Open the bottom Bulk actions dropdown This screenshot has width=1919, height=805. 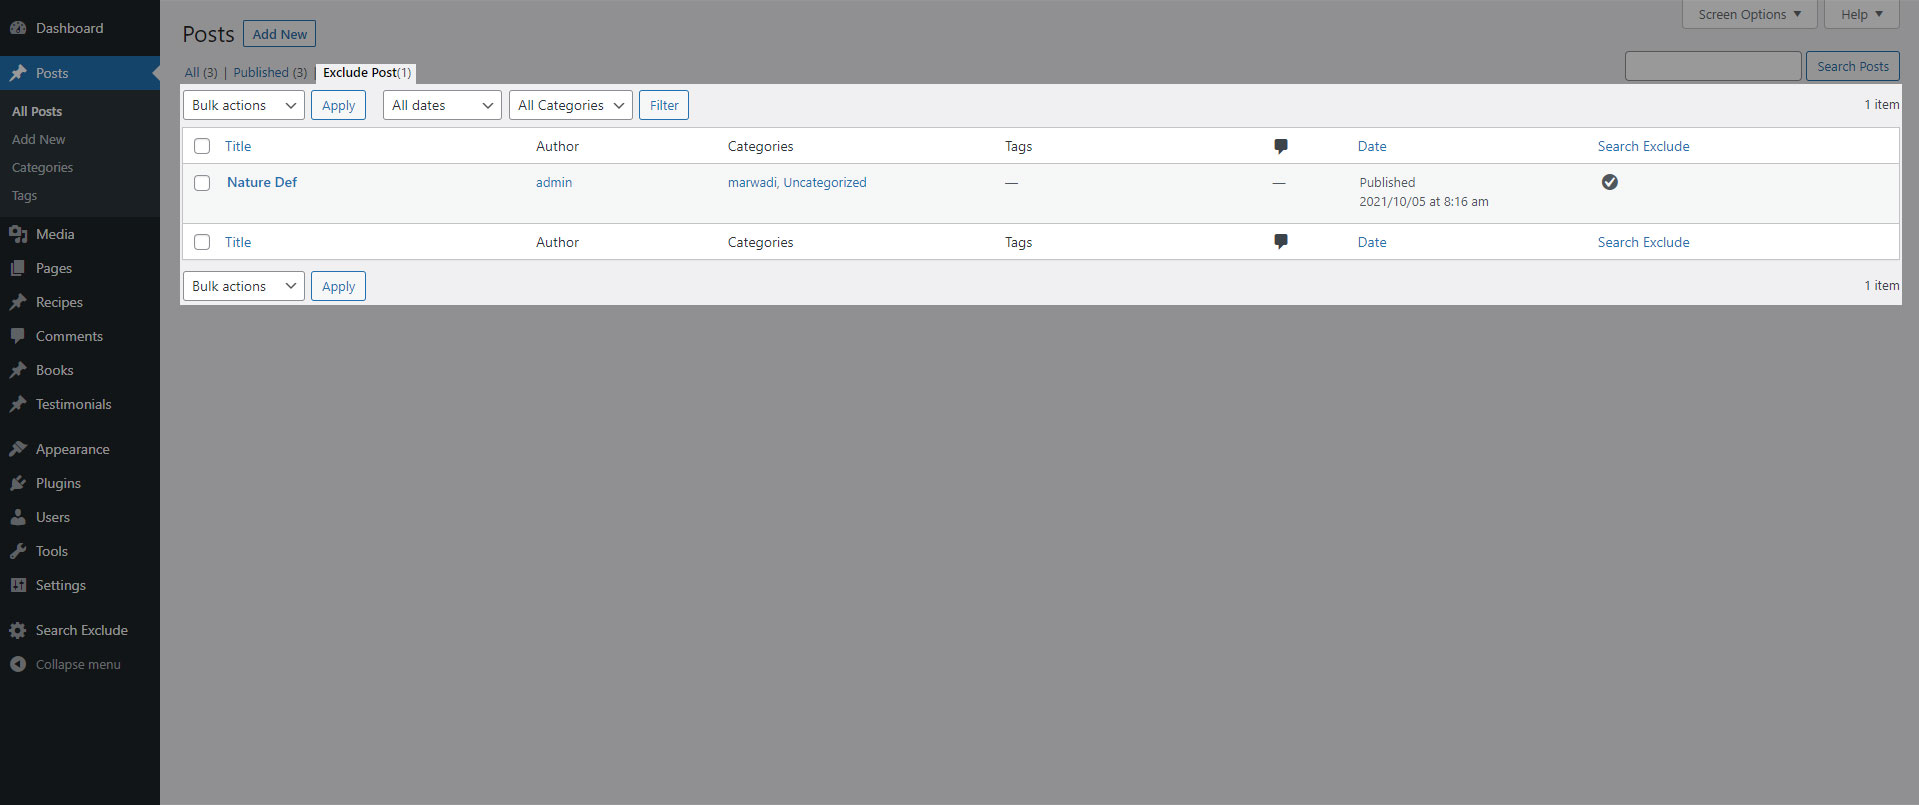coord(244,286)
